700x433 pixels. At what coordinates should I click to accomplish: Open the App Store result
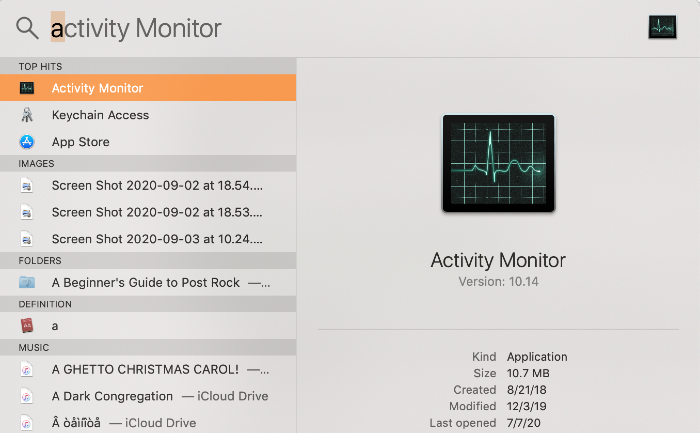tap(148, 142)
